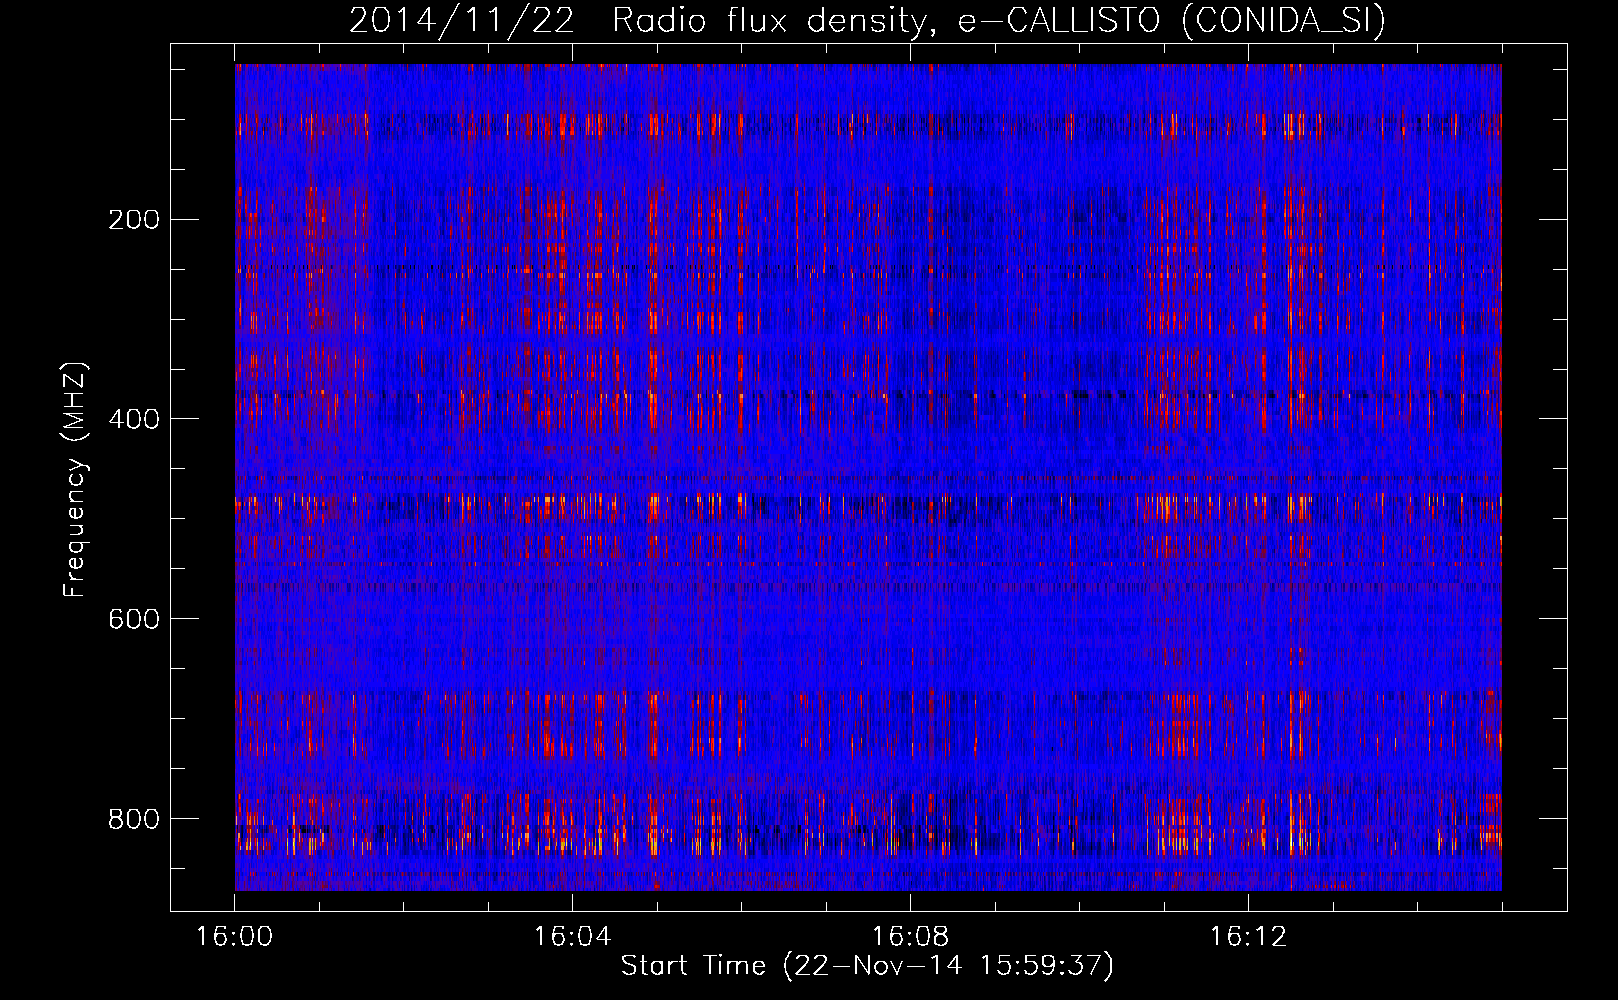
Task: Click the 16:12 time tick label
Action: click(x=1249, y=937)
